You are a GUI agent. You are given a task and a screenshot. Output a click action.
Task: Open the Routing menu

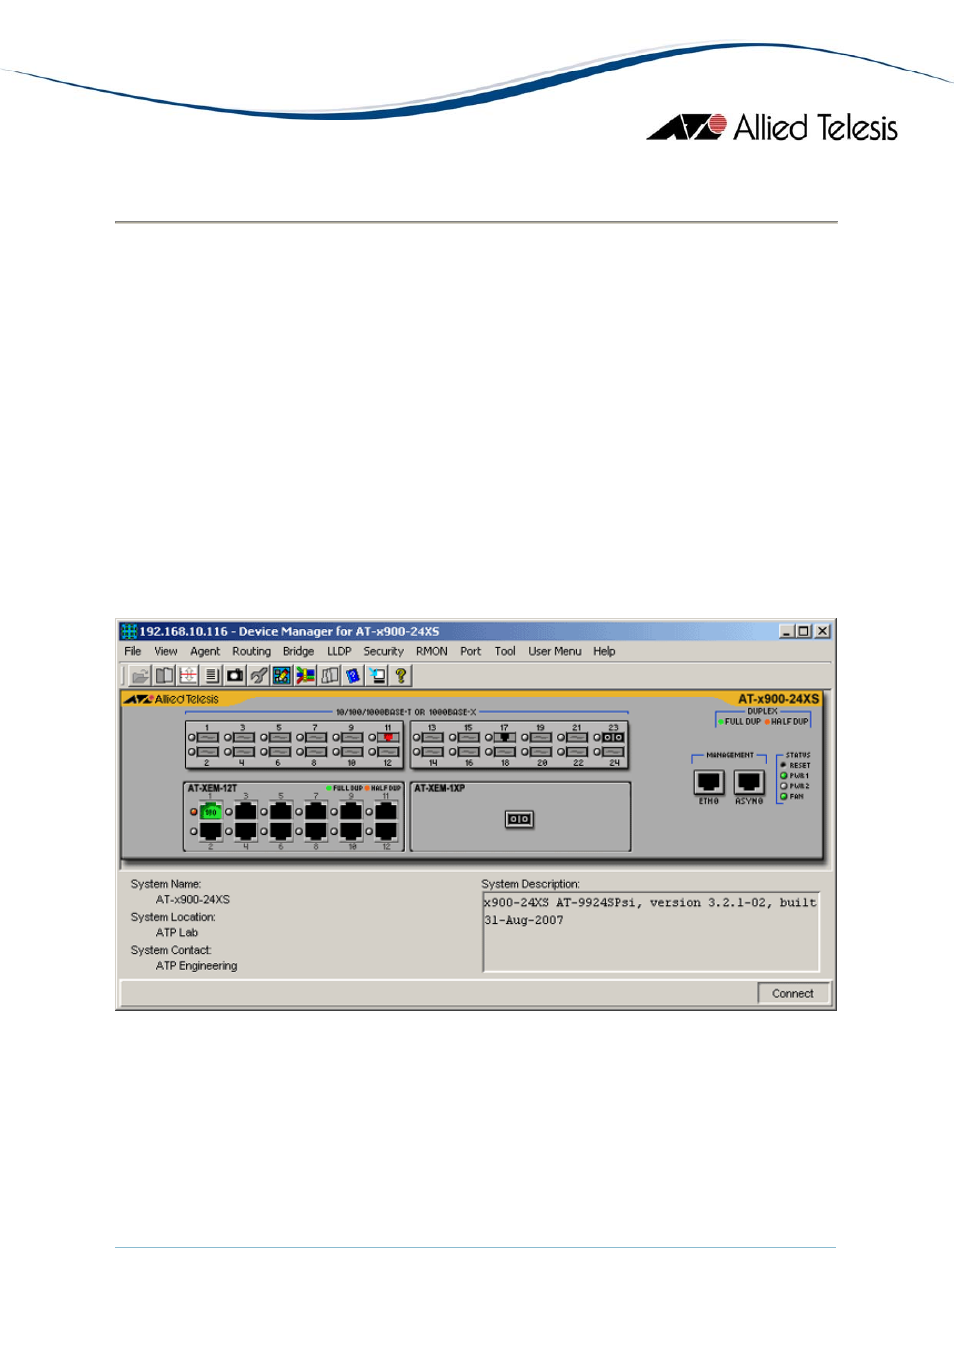pos(252,651)
